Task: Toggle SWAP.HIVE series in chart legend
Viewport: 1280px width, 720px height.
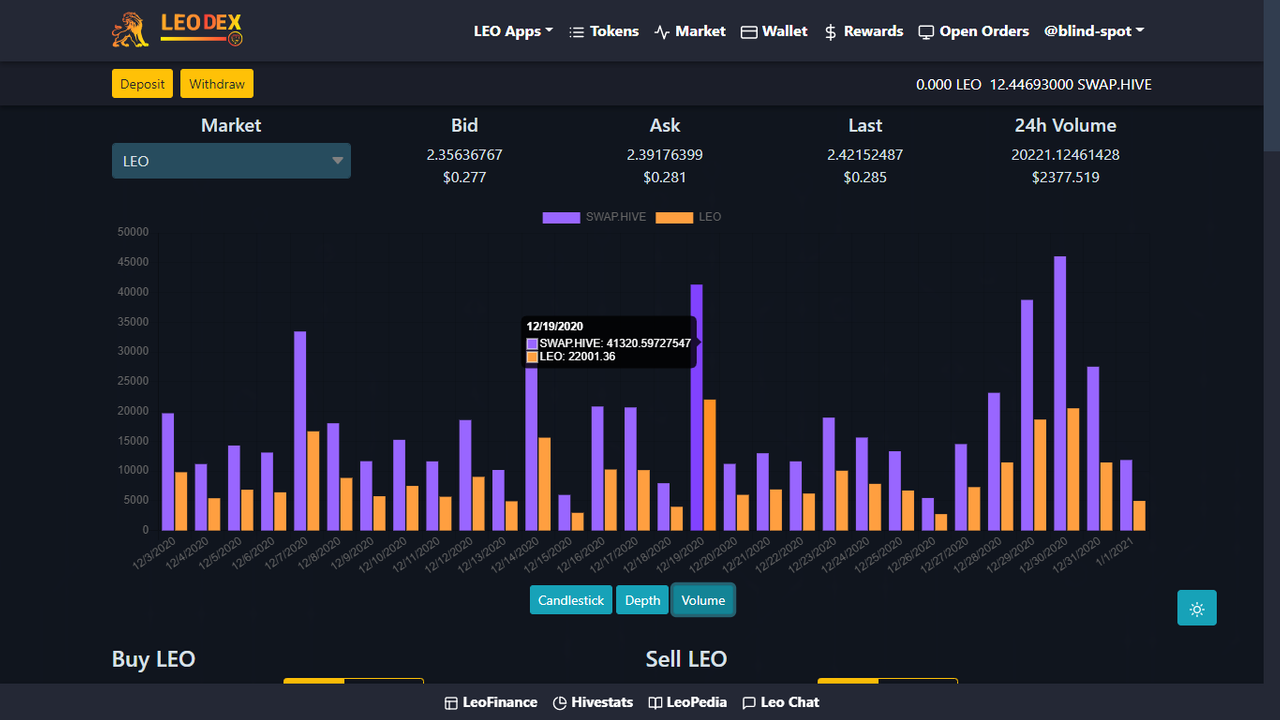Action: 594,217
